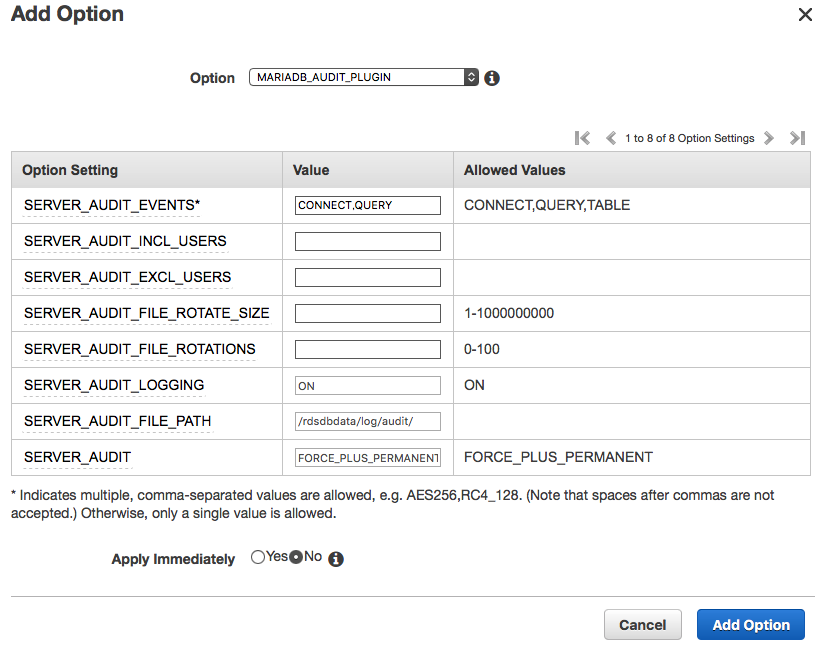
Task: Click the Apply Immediately label
Action: 173,559
